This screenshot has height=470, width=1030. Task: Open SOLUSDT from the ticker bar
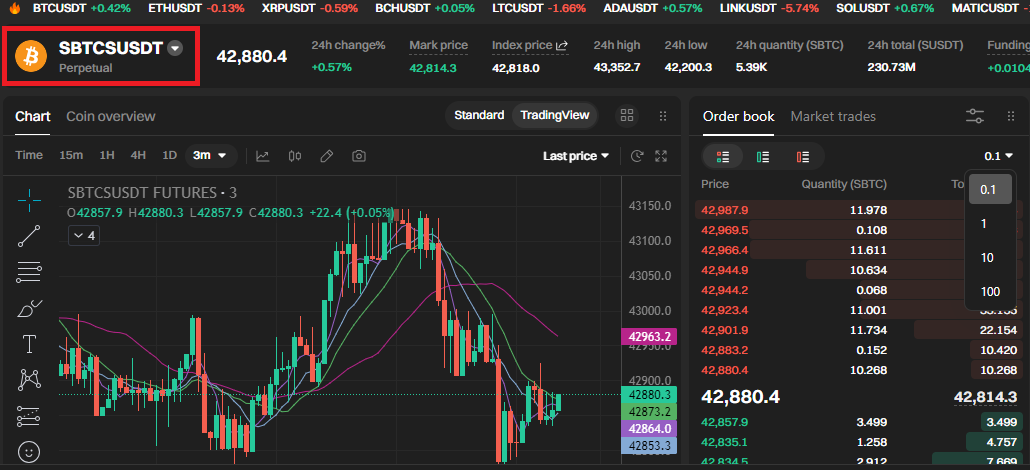(x=885, y=9)
